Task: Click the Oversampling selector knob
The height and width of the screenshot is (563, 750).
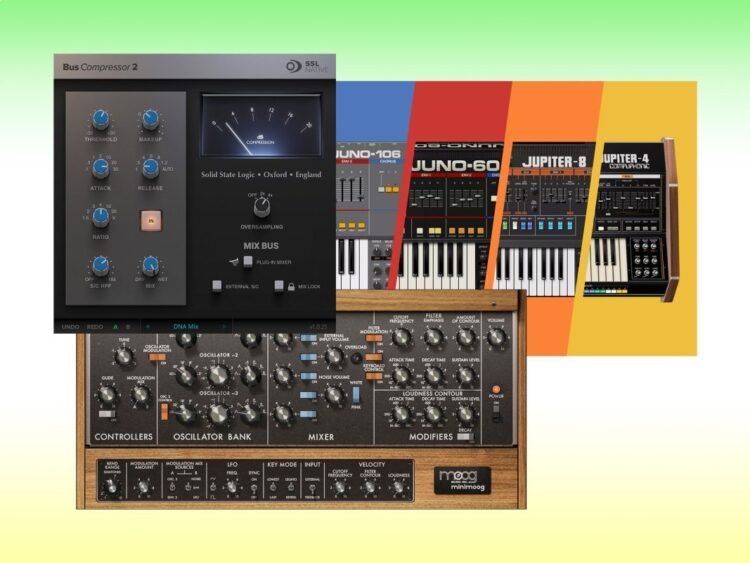Action: coord(261,207)
